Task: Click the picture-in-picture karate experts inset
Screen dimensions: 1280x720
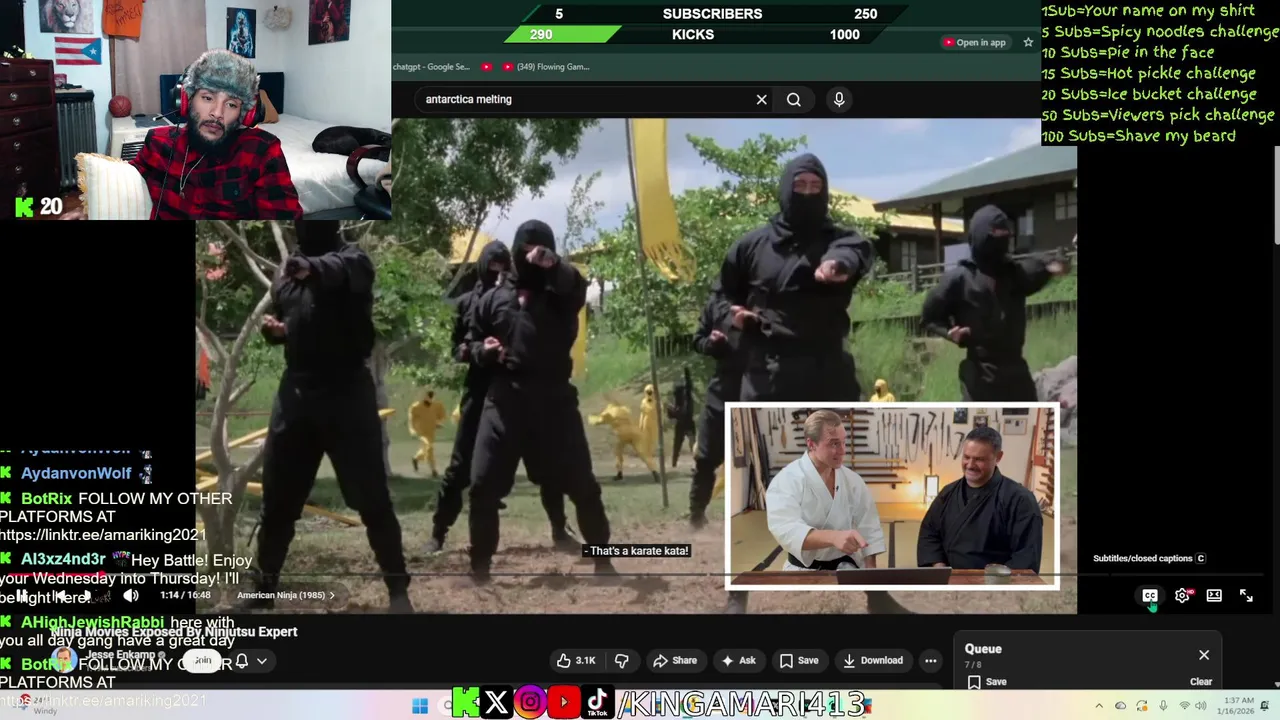Action: [x=892, y=496]
